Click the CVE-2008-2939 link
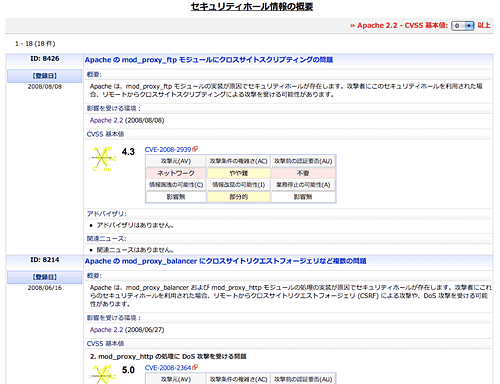This screenshot has width=500, height=384. pyautogui.click(x=168, y=150)
